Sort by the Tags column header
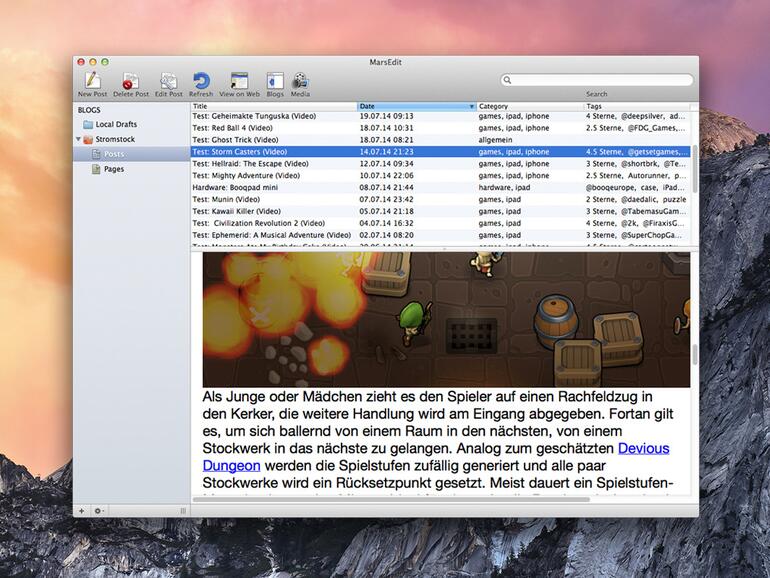This screenshot has height=578, width=770. tap(637, 106)
